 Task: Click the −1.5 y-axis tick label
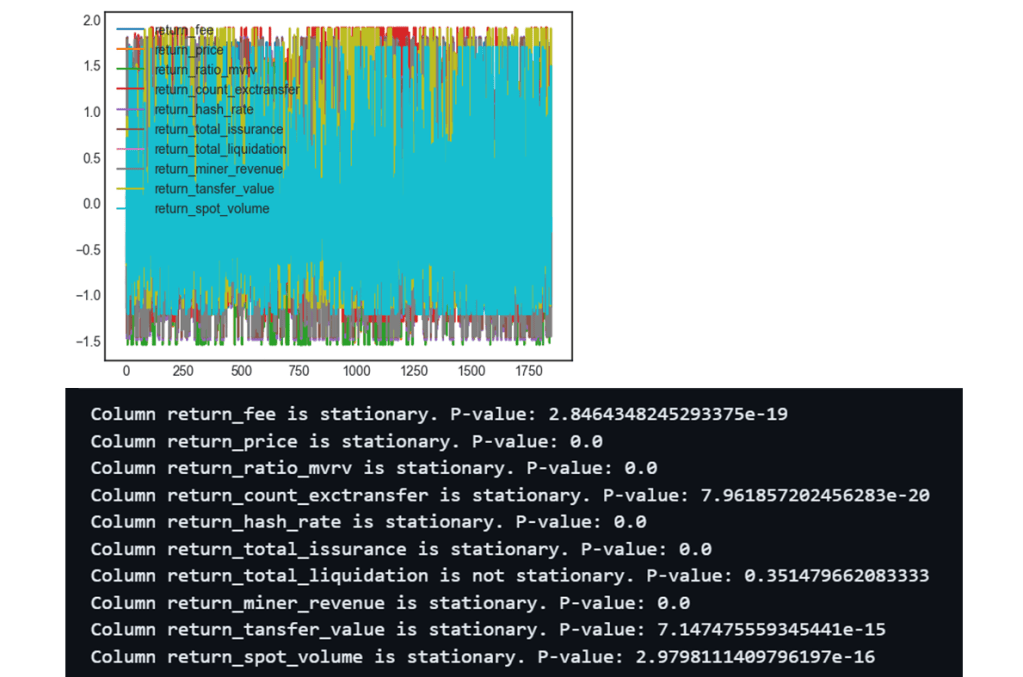click(x=88, y=341)
